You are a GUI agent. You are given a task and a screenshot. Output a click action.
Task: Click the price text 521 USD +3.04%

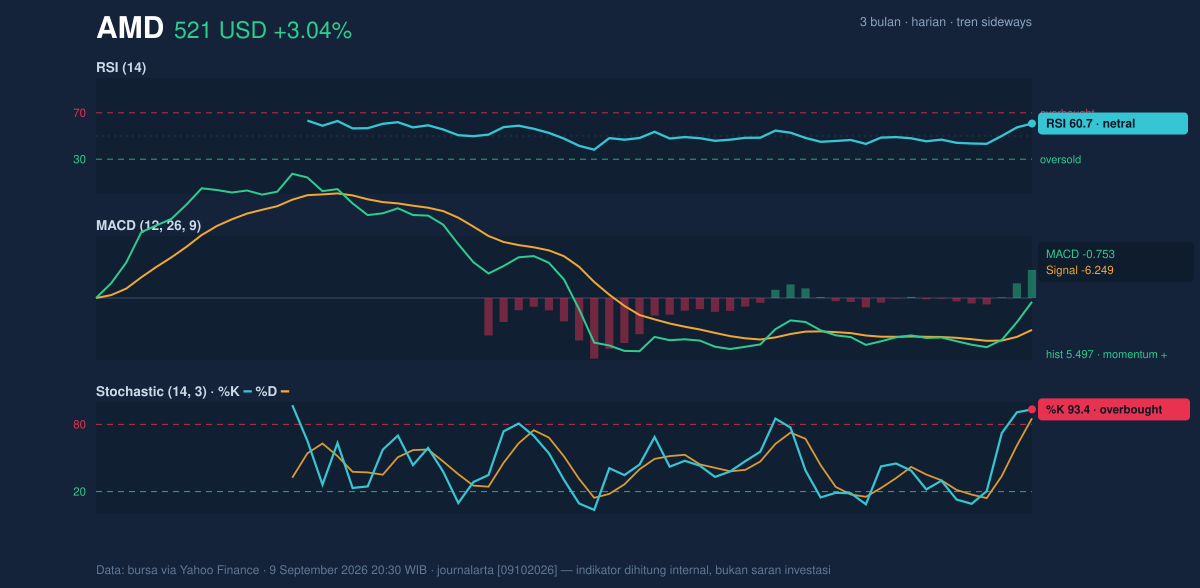(263, 30)
